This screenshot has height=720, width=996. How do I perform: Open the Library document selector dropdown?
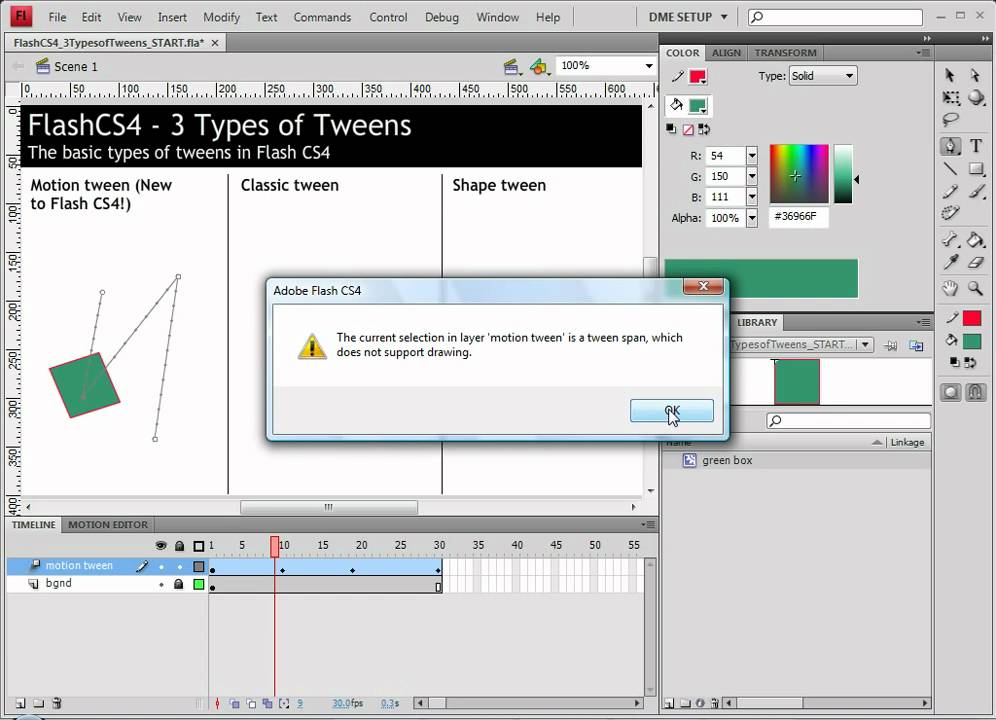865,344
